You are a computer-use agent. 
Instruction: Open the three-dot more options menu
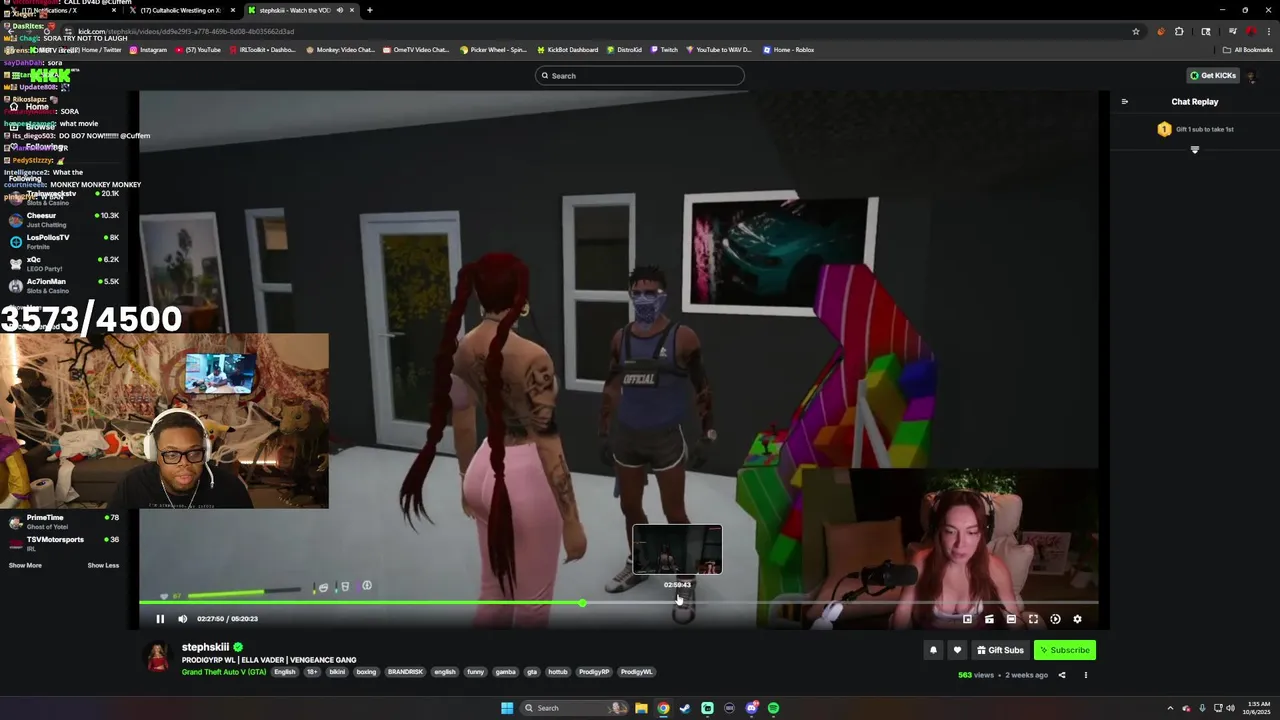(x=1085, y=675)
